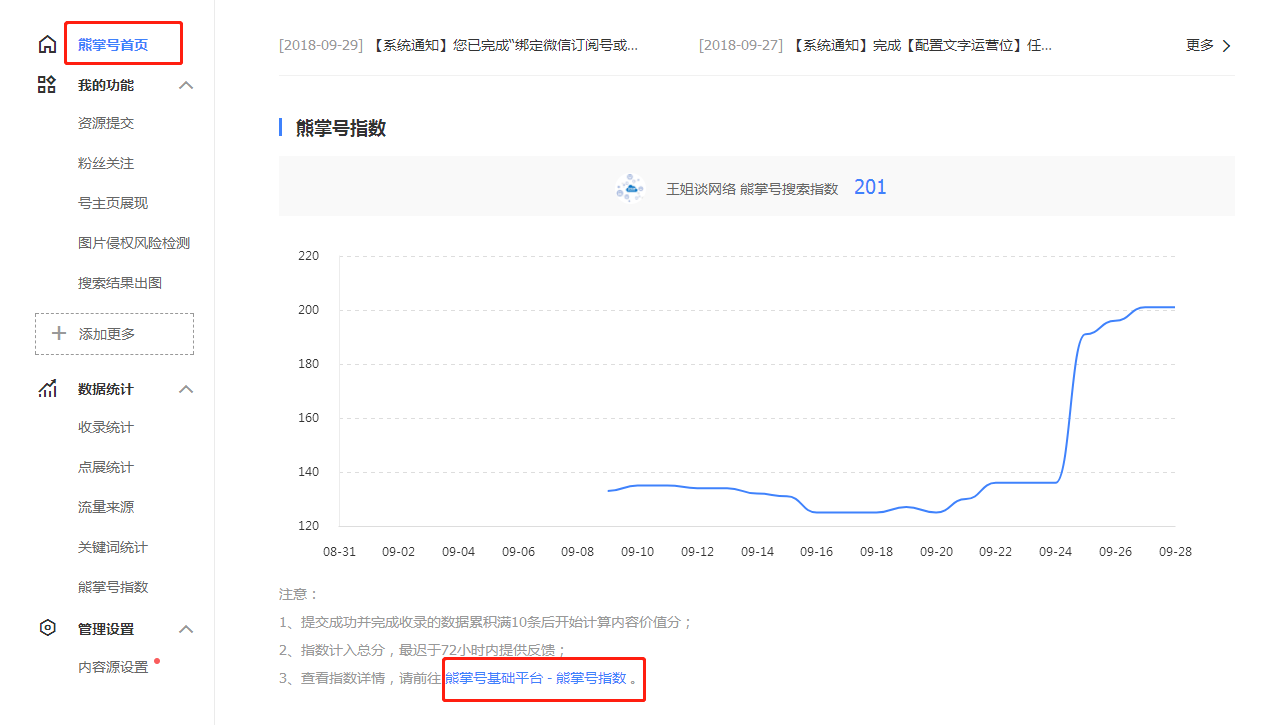1277x725 pixels.
Task: Open the 熊掌号基础平台 - 熊掌号指数 link
Action: point(536,678)
